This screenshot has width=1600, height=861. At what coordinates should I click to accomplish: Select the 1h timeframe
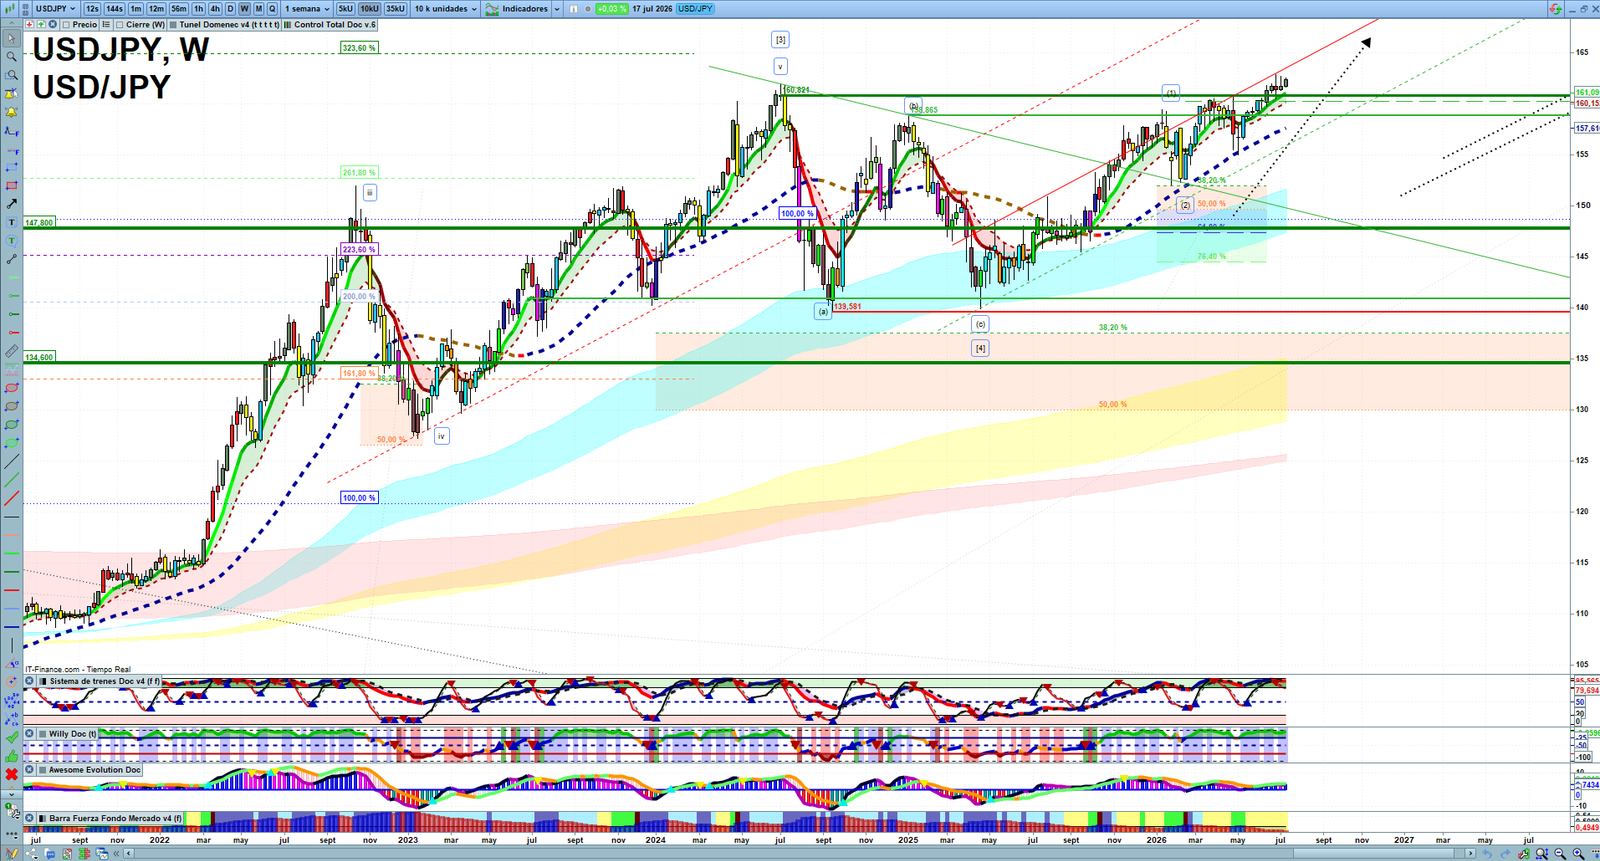pos(198,8)
